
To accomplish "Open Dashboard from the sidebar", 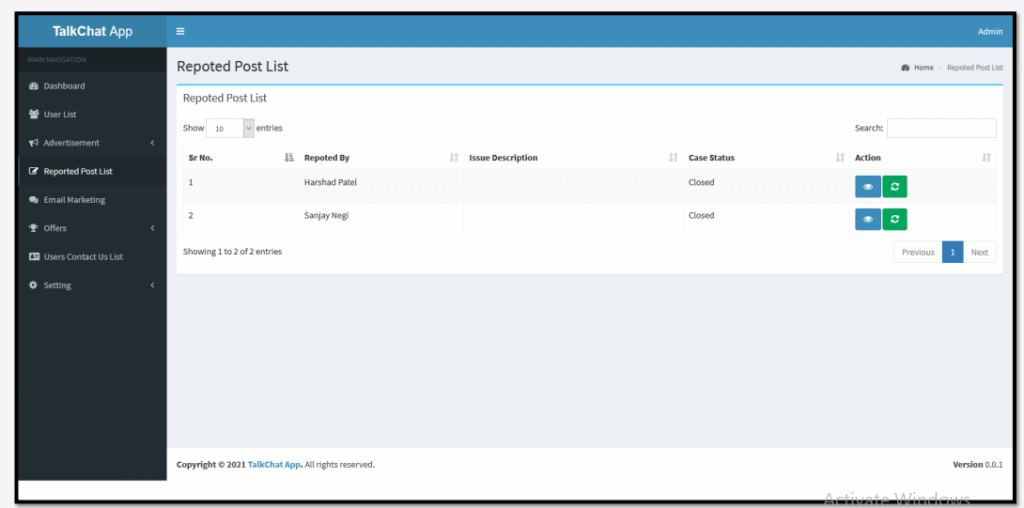I will click(64, 86).
